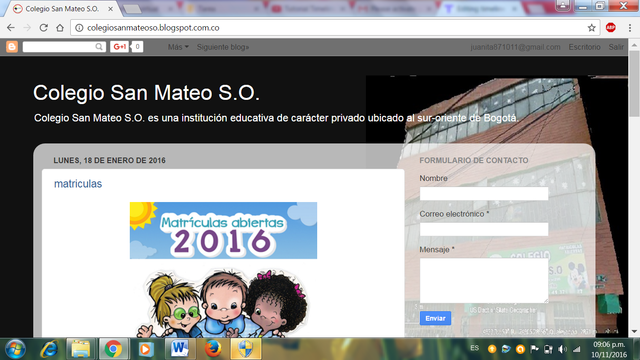
Task: Submit the contact form with Enviar
Action: [x=435, y=318]
